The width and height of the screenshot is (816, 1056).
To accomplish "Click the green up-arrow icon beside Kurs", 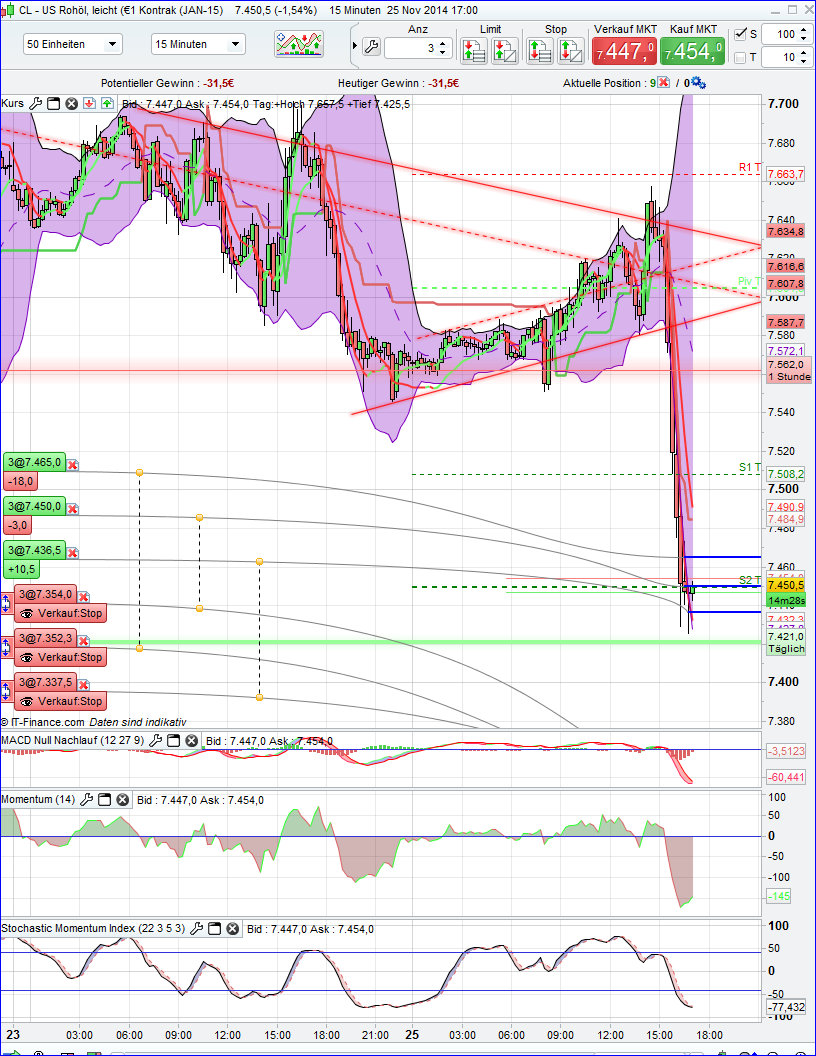I will [x=107, y=103].
